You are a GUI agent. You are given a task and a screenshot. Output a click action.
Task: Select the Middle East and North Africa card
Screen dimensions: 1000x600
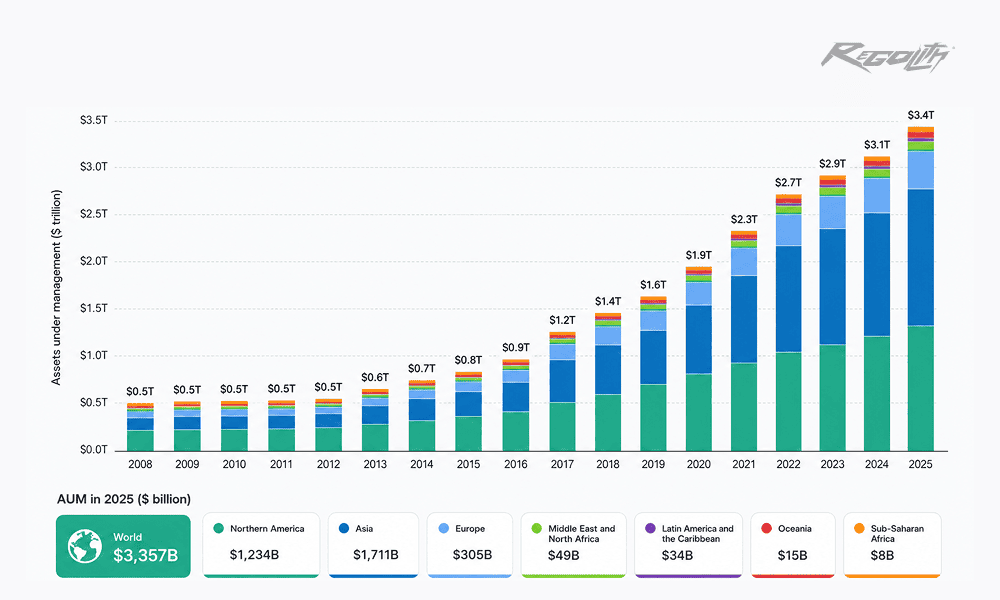(573, 545)
